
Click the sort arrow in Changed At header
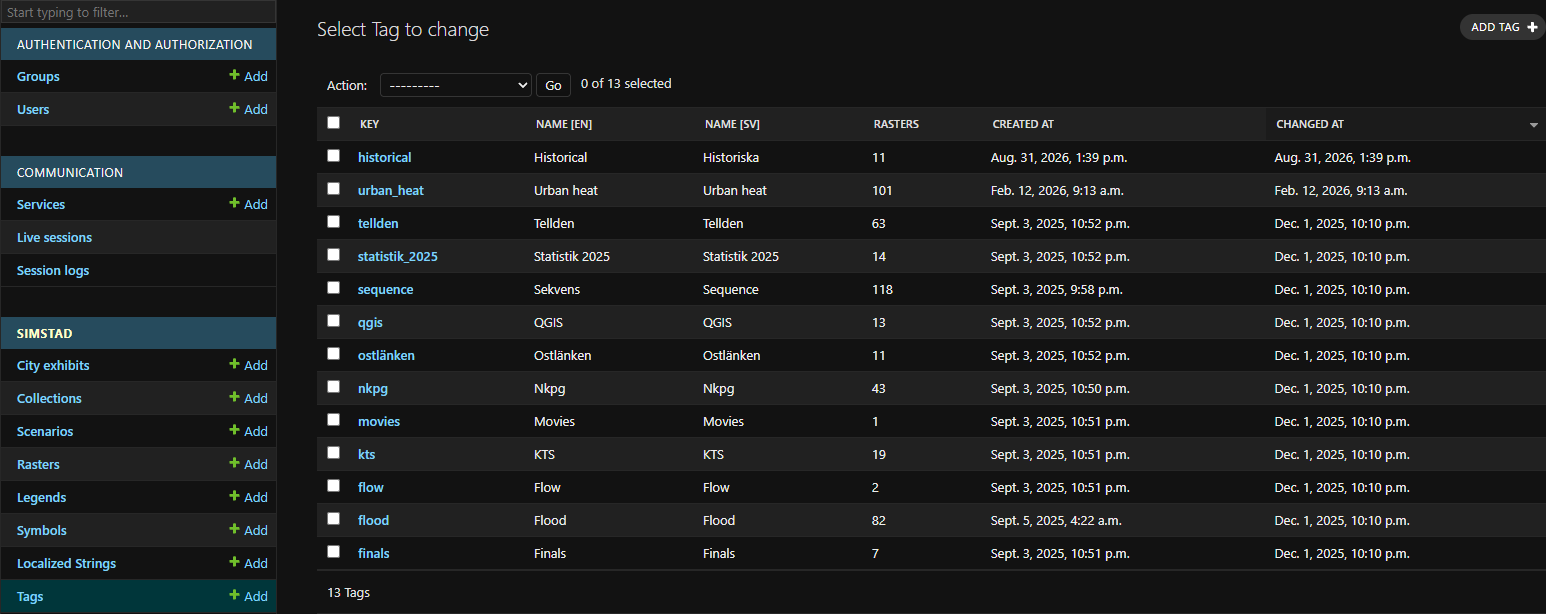[1533, 125]
